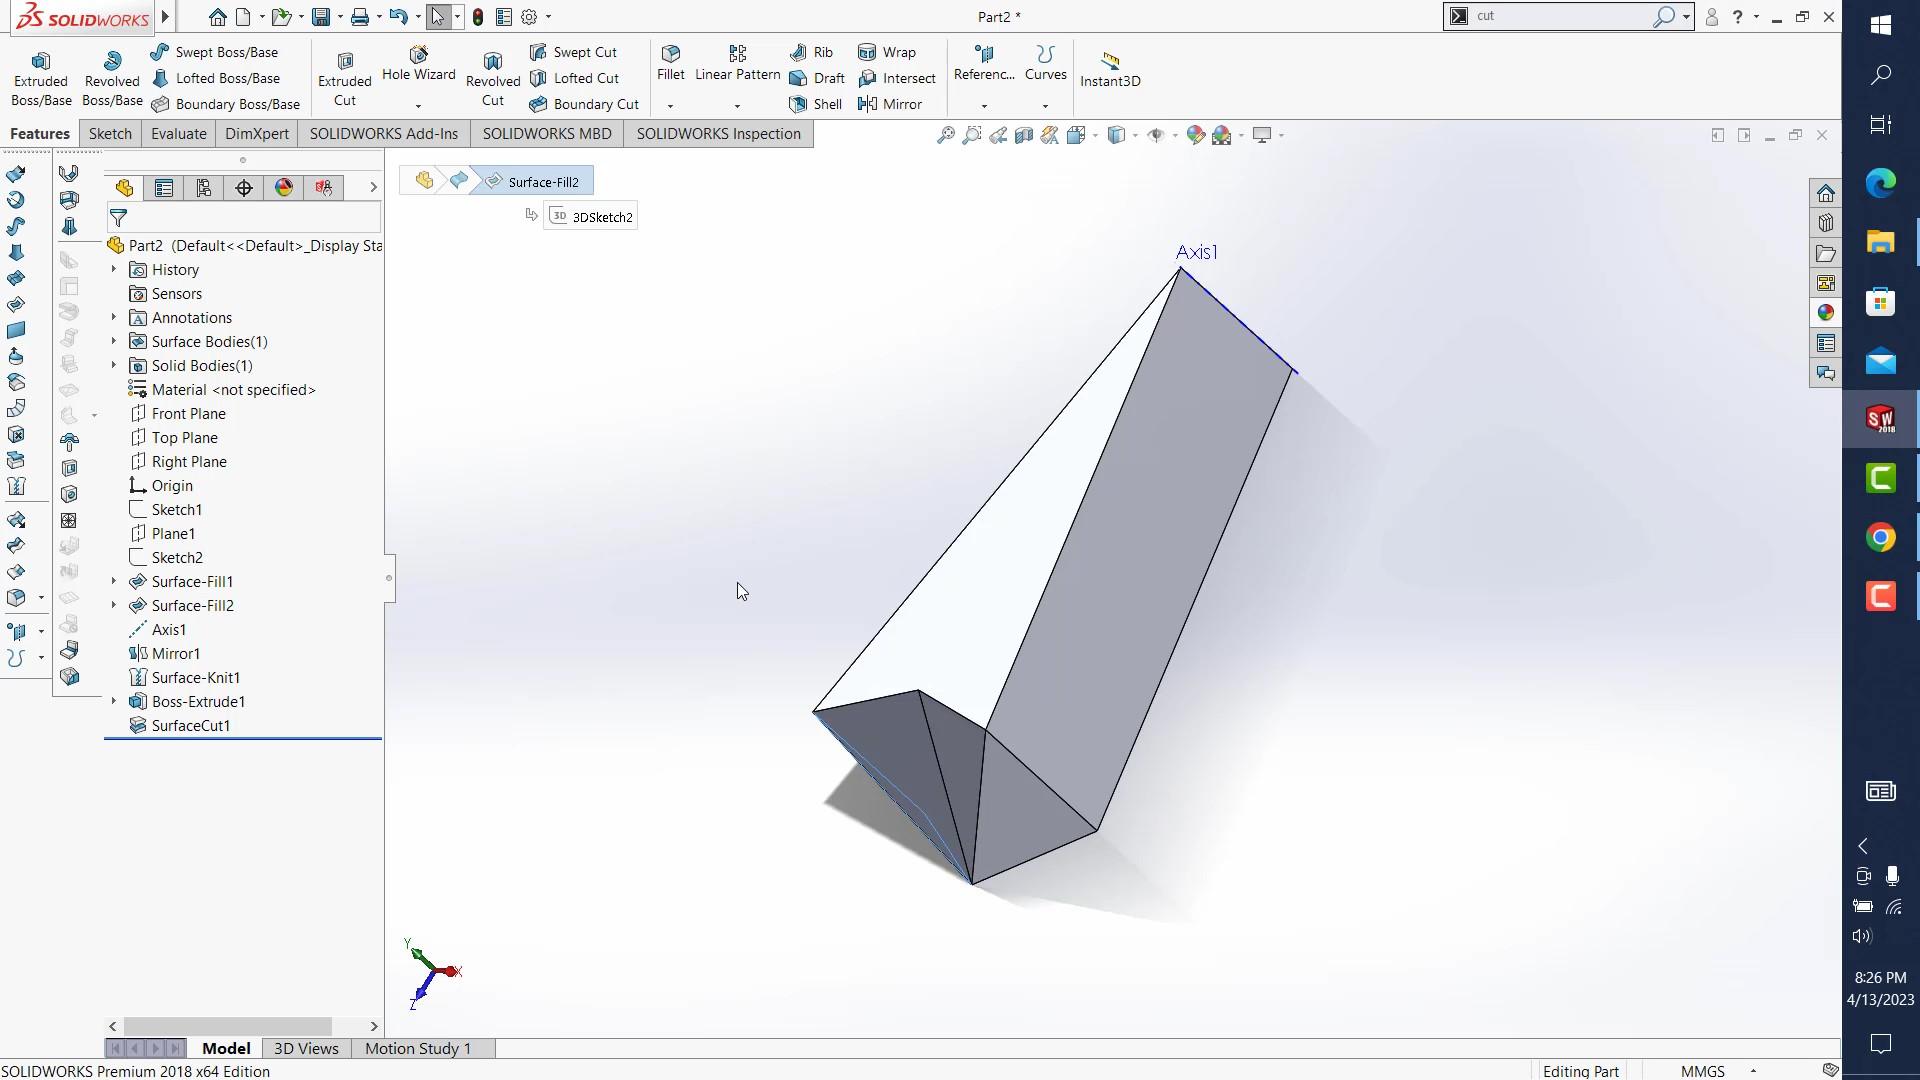Select SurfaceCut1 in feature tree

191,726
